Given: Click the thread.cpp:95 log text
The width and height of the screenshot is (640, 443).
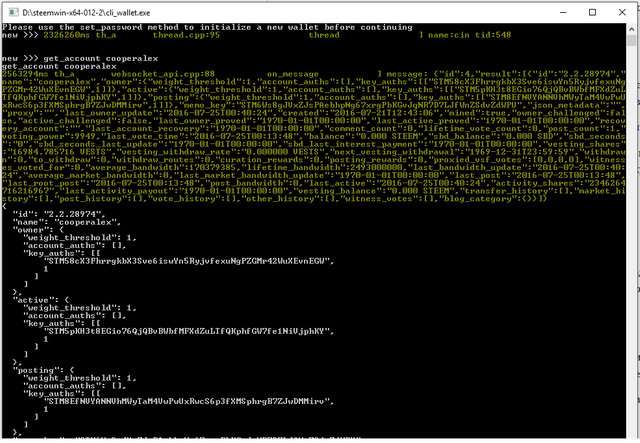Looking at the screenshot, I should click(x=186, y=35).
